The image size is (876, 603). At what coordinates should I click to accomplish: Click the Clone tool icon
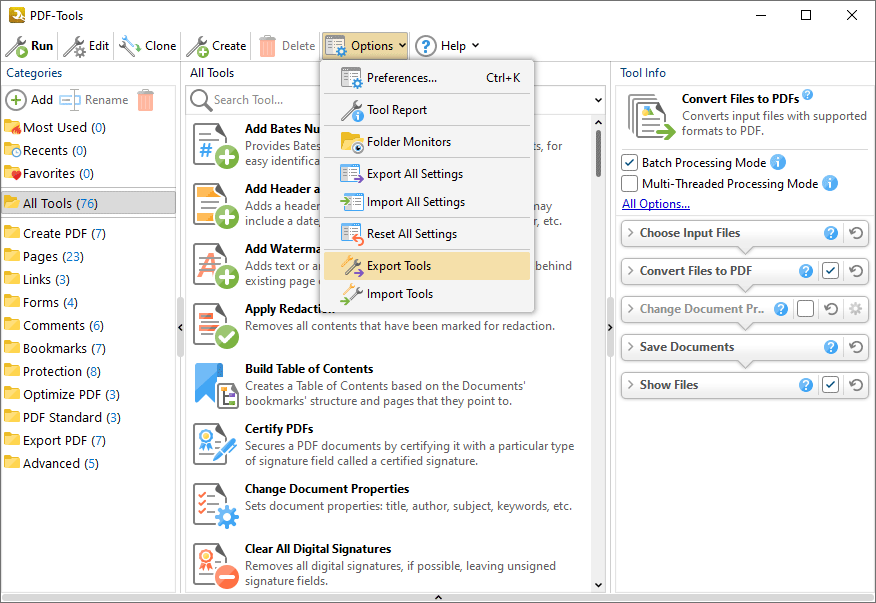tap(130, 46)
